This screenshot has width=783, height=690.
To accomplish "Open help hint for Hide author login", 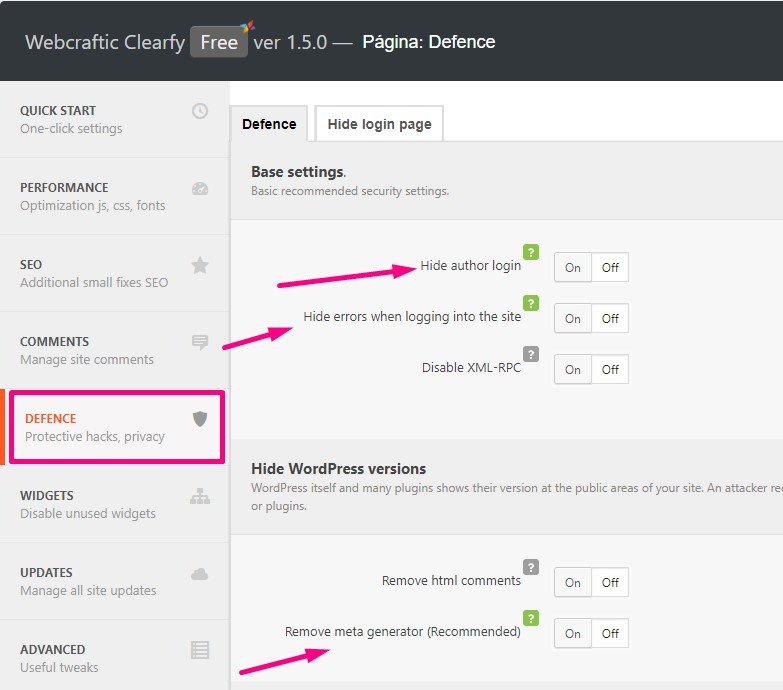I will [531, 252].
